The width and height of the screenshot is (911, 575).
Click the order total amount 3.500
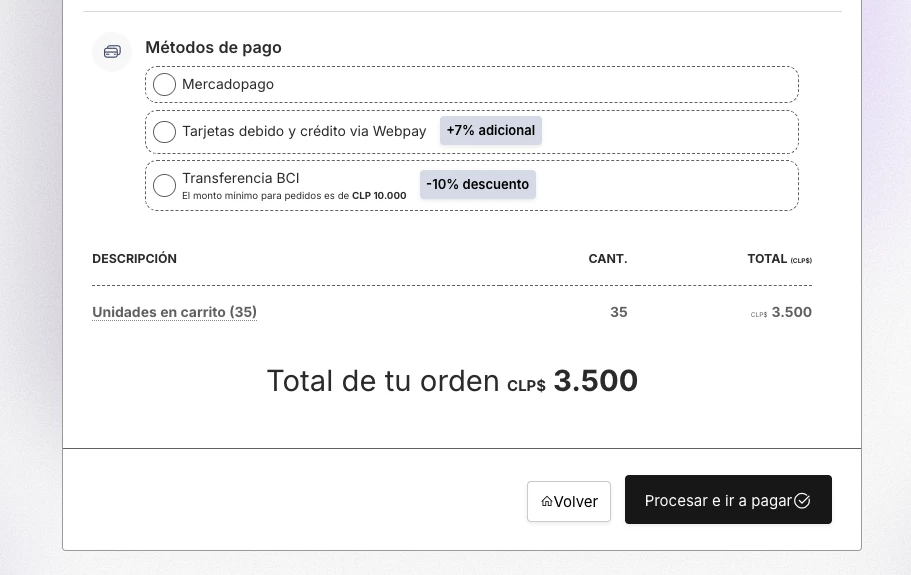[595, 381]
